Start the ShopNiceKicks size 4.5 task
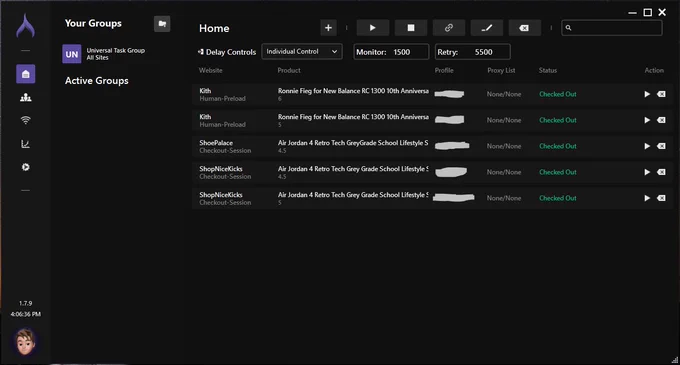 (x=647, y=172)
